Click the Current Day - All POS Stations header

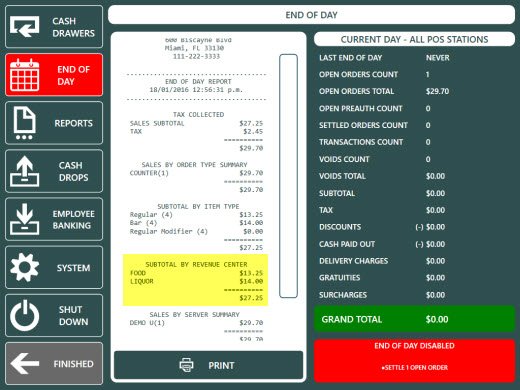[x=414, y=39]
